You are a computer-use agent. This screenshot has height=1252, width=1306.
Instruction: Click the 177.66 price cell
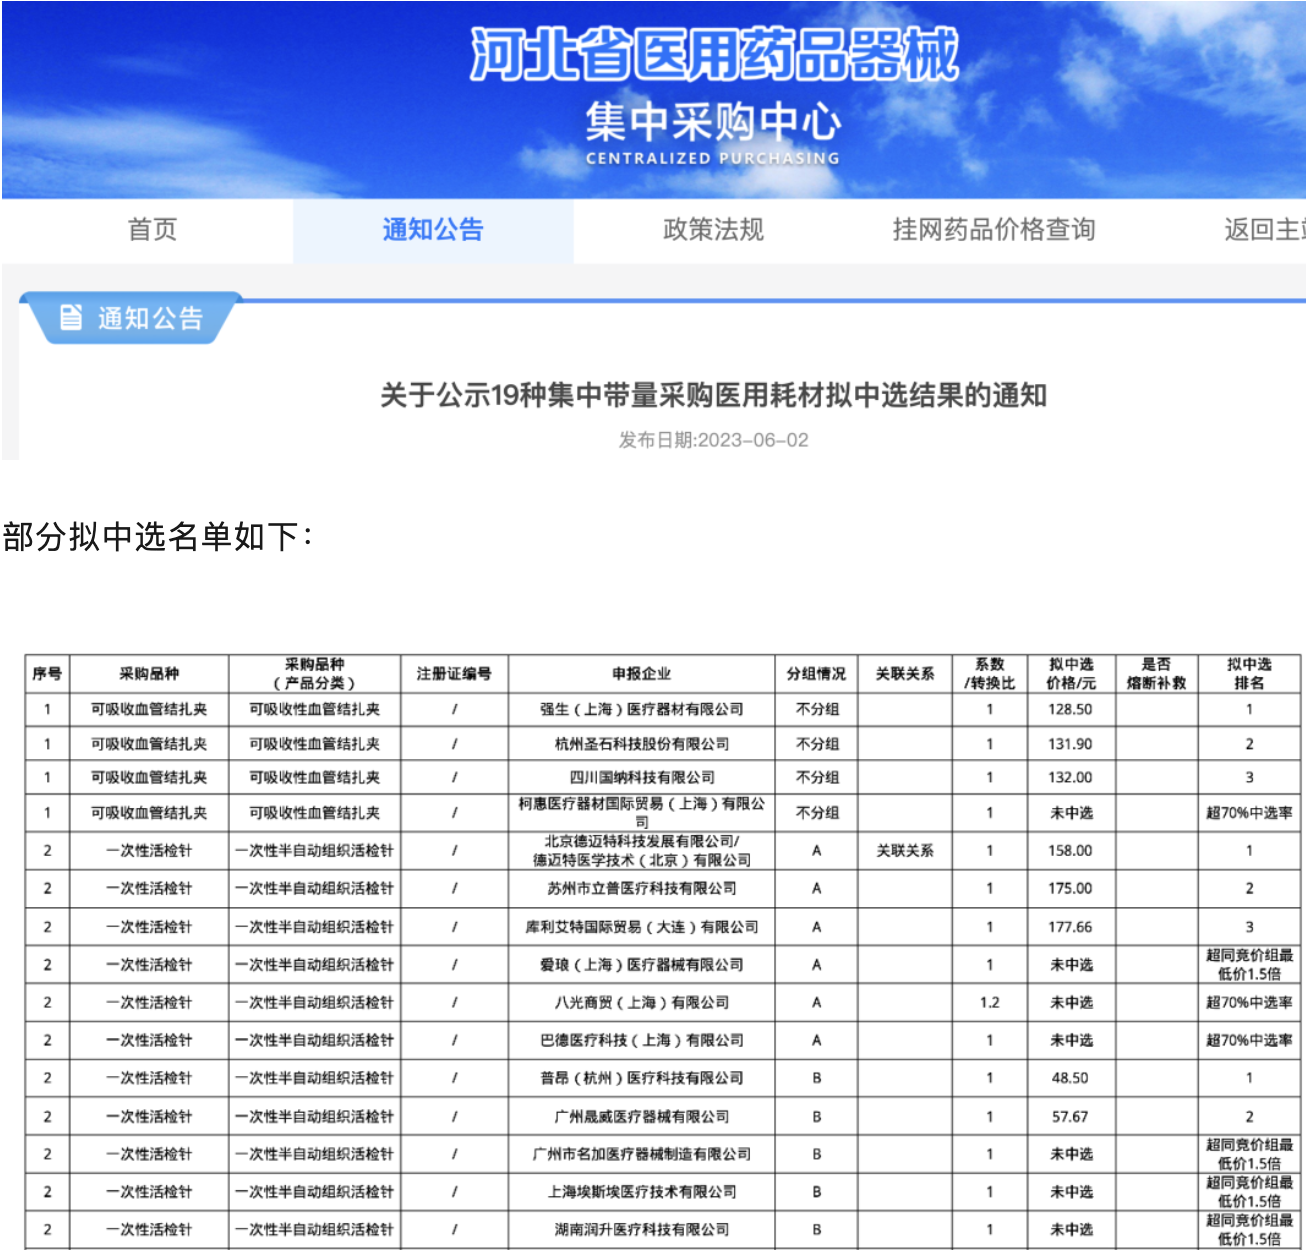coord(1070,927)
